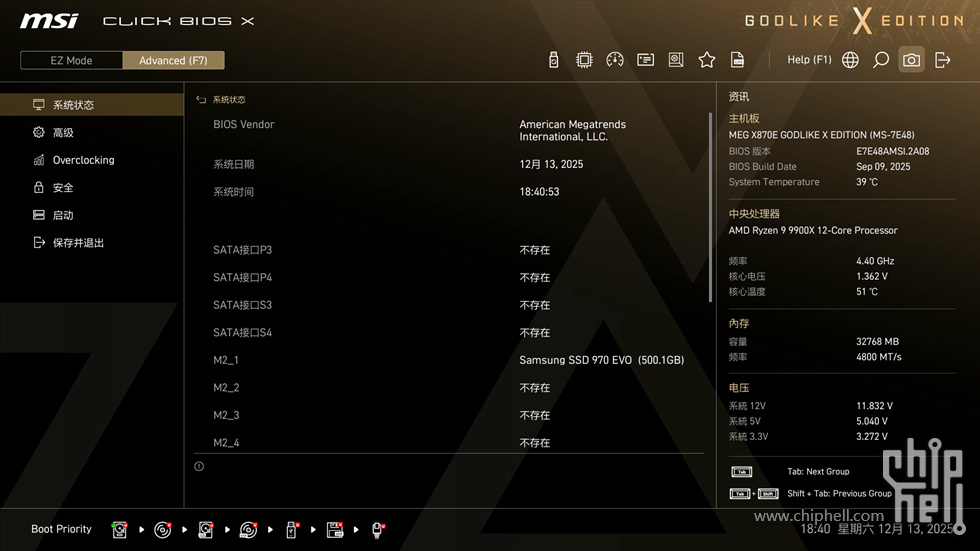
Task: Select 高级 in the left sidebar
Action: [x=63, y=132]
